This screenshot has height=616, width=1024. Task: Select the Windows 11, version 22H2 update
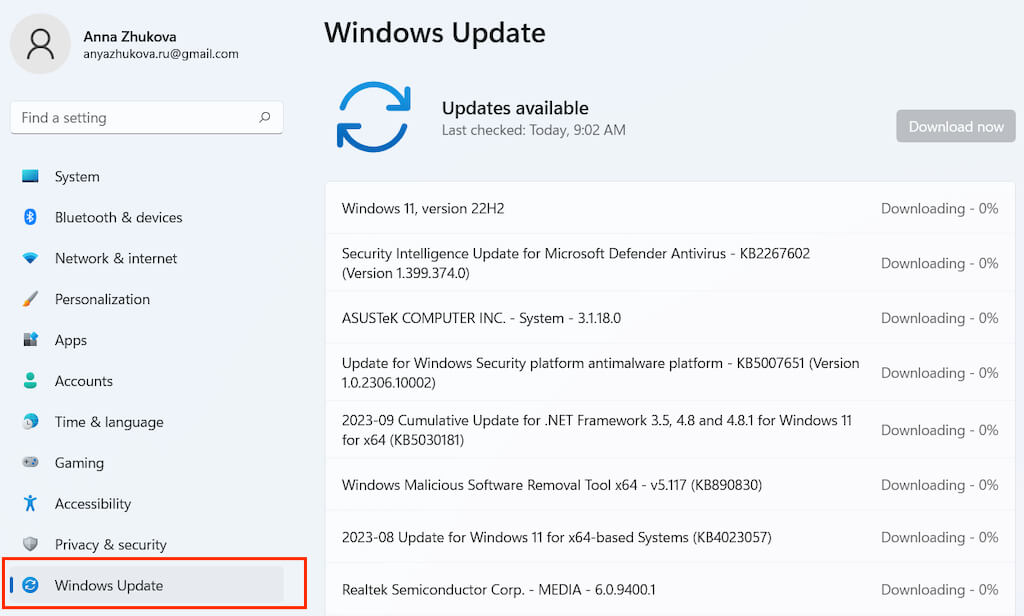(x=423, y=209)
